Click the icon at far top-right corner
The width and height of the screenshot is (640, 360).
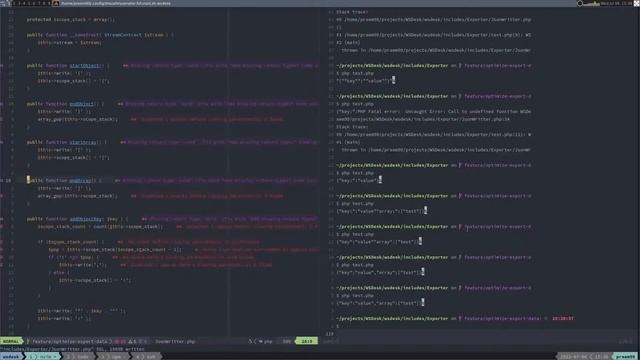point(636,3)
